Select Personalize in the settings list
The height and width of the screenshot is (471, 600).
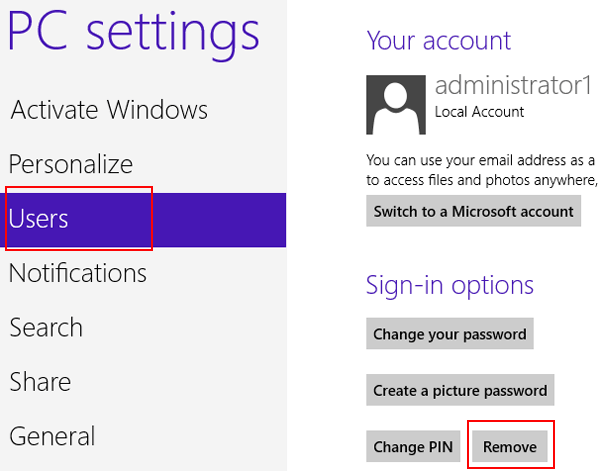pyautogui.click(x=71, y=164)
